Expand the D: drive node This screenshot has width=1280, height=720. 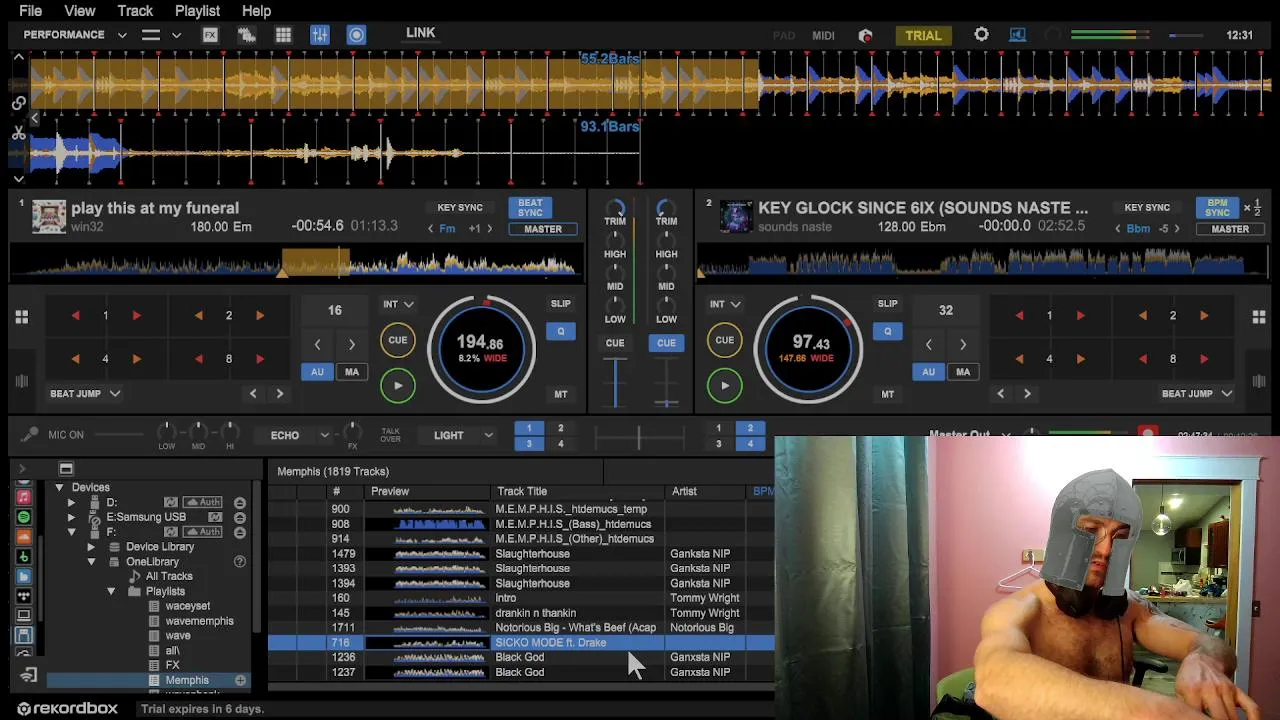point(71,502)
